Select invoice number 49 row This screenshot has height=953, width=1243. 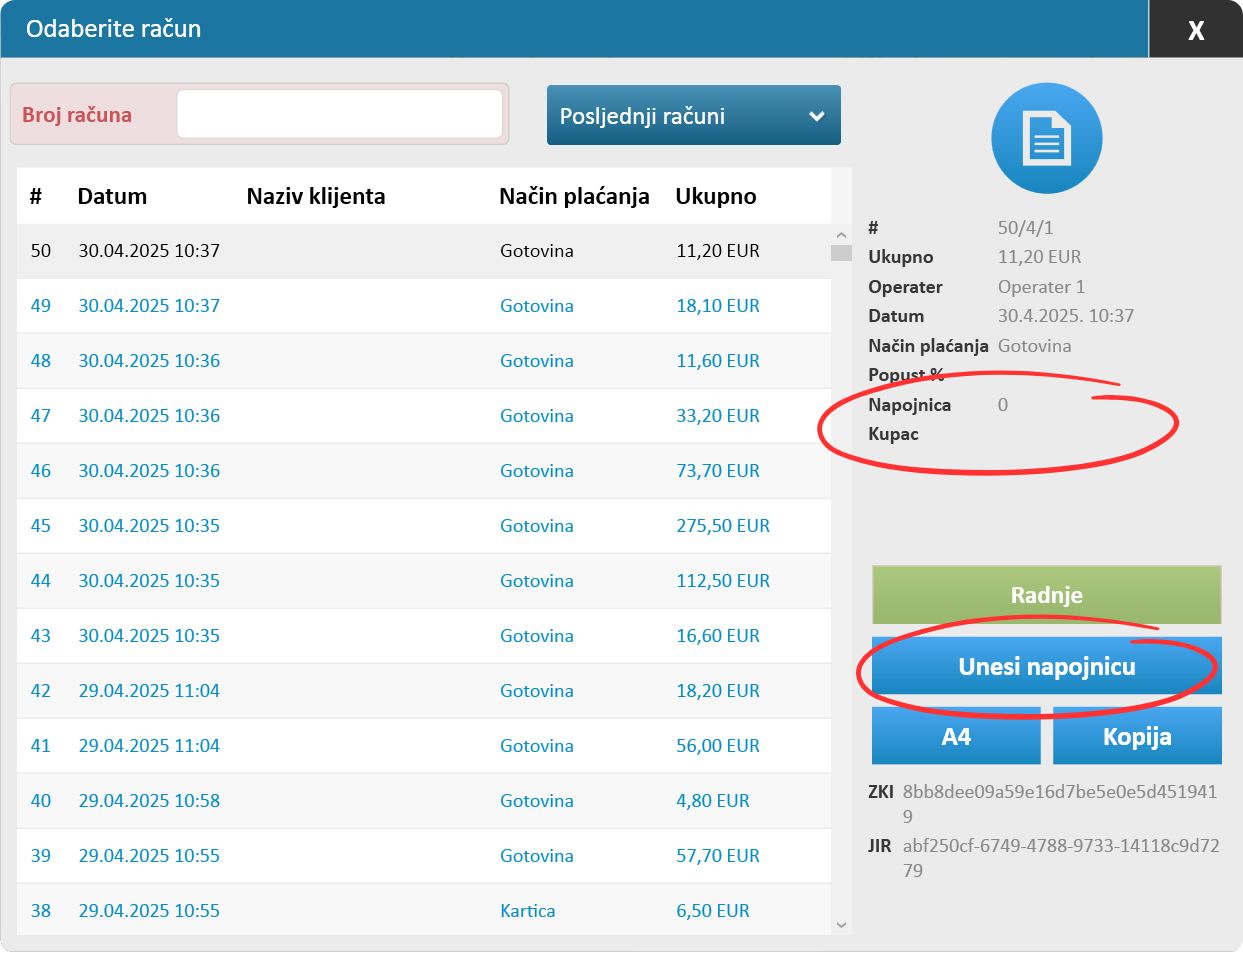423,306
